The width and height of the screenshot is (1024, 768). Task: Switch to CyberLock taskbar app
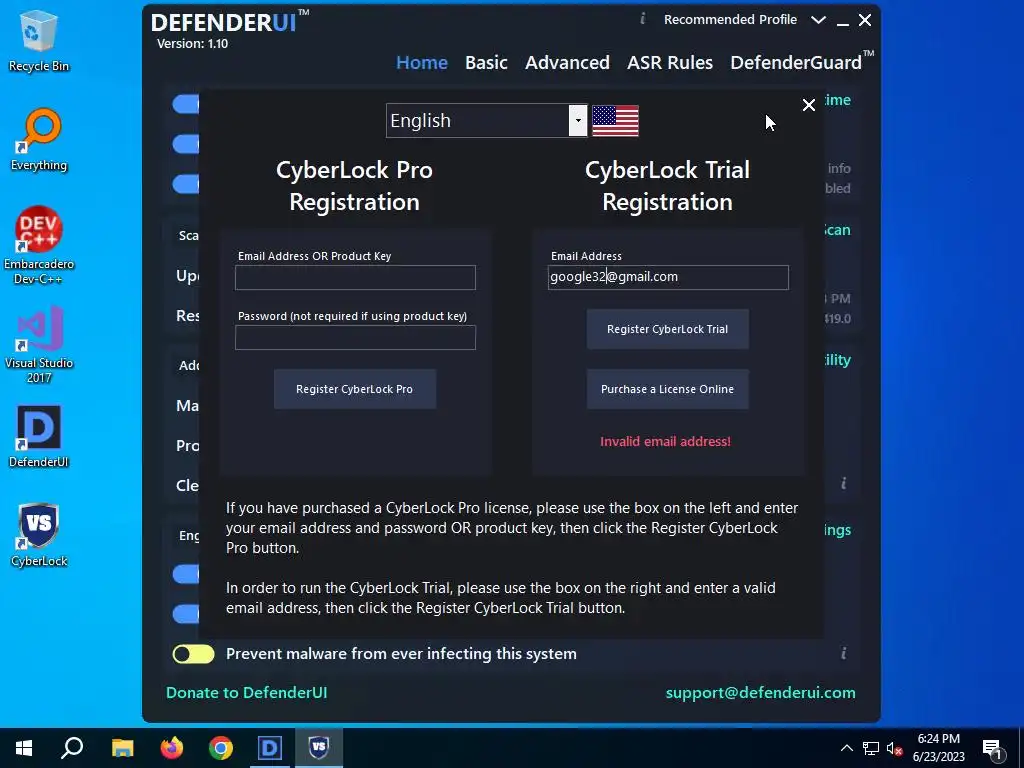[319, 748]
